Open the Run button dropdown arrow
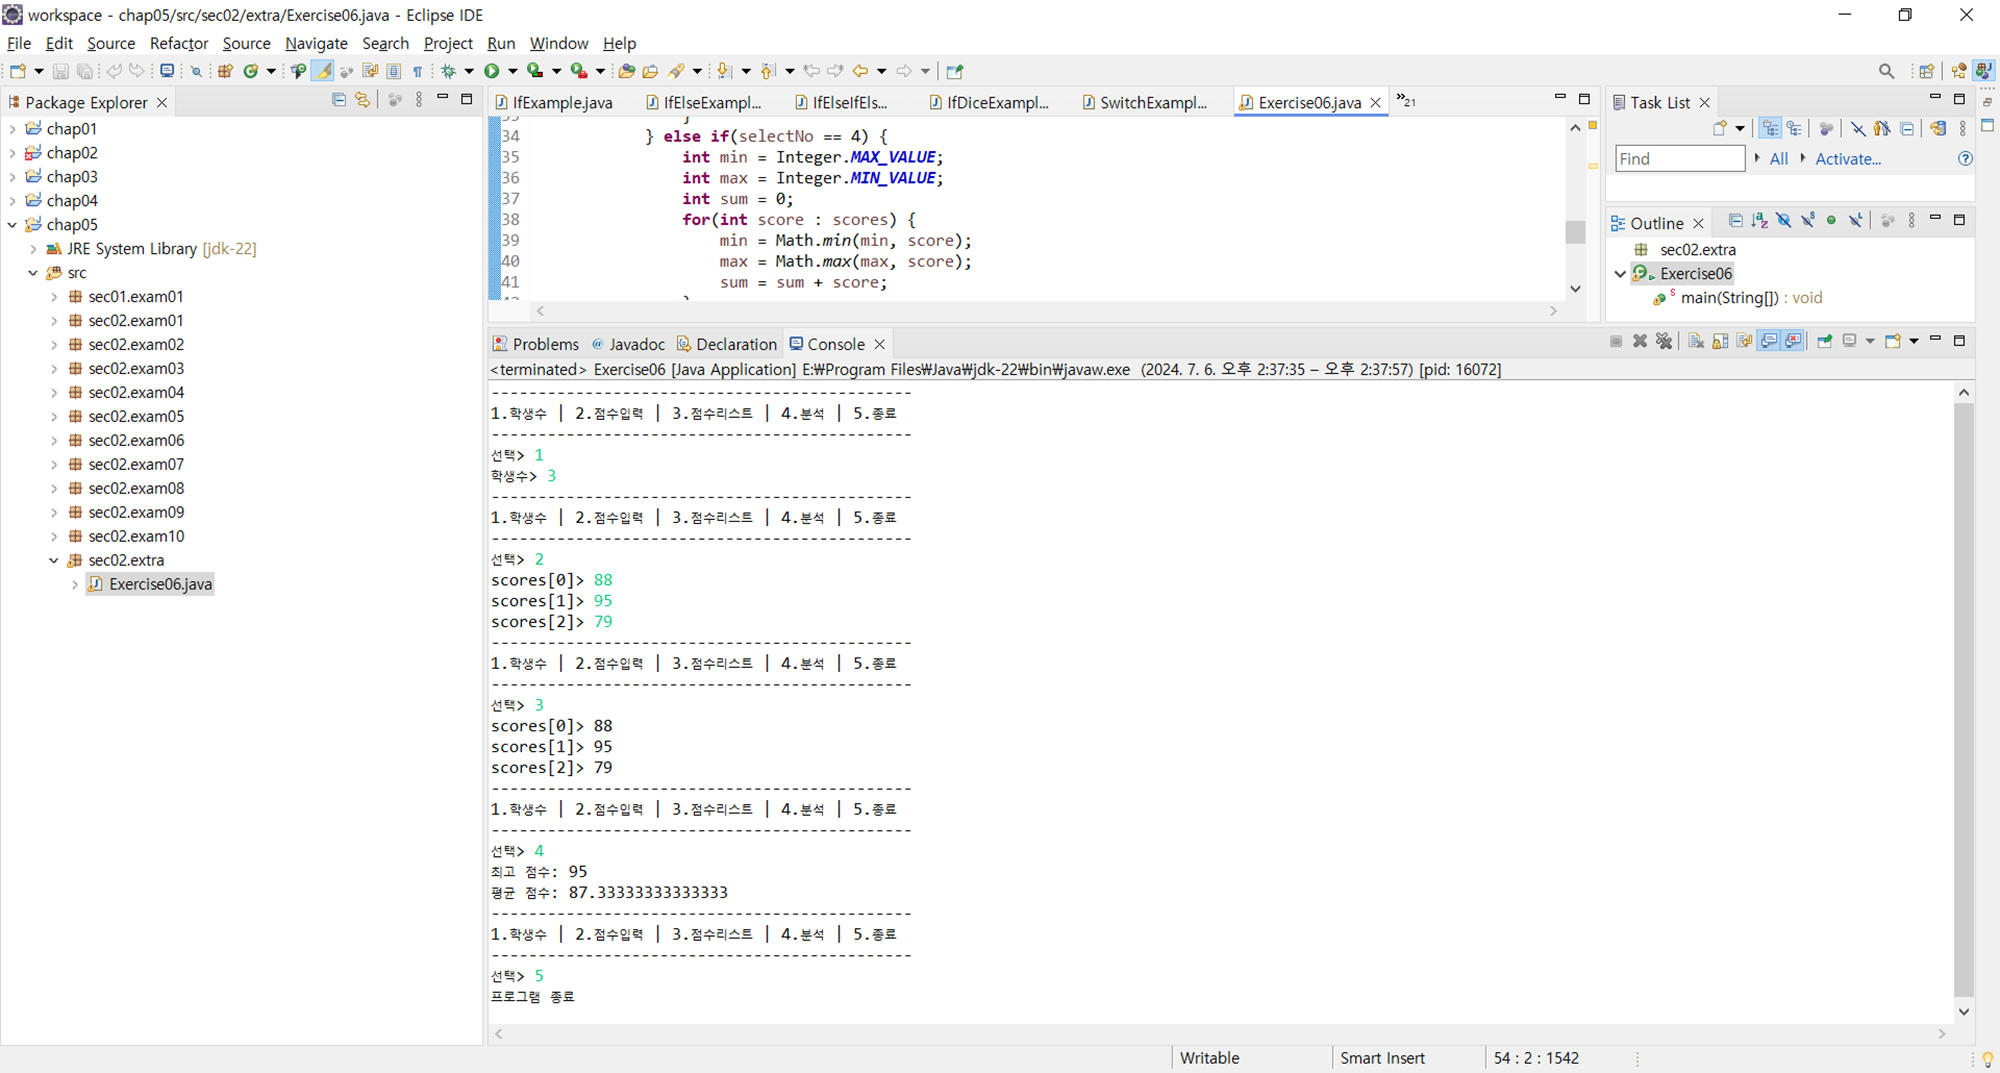 pos(513,71)
